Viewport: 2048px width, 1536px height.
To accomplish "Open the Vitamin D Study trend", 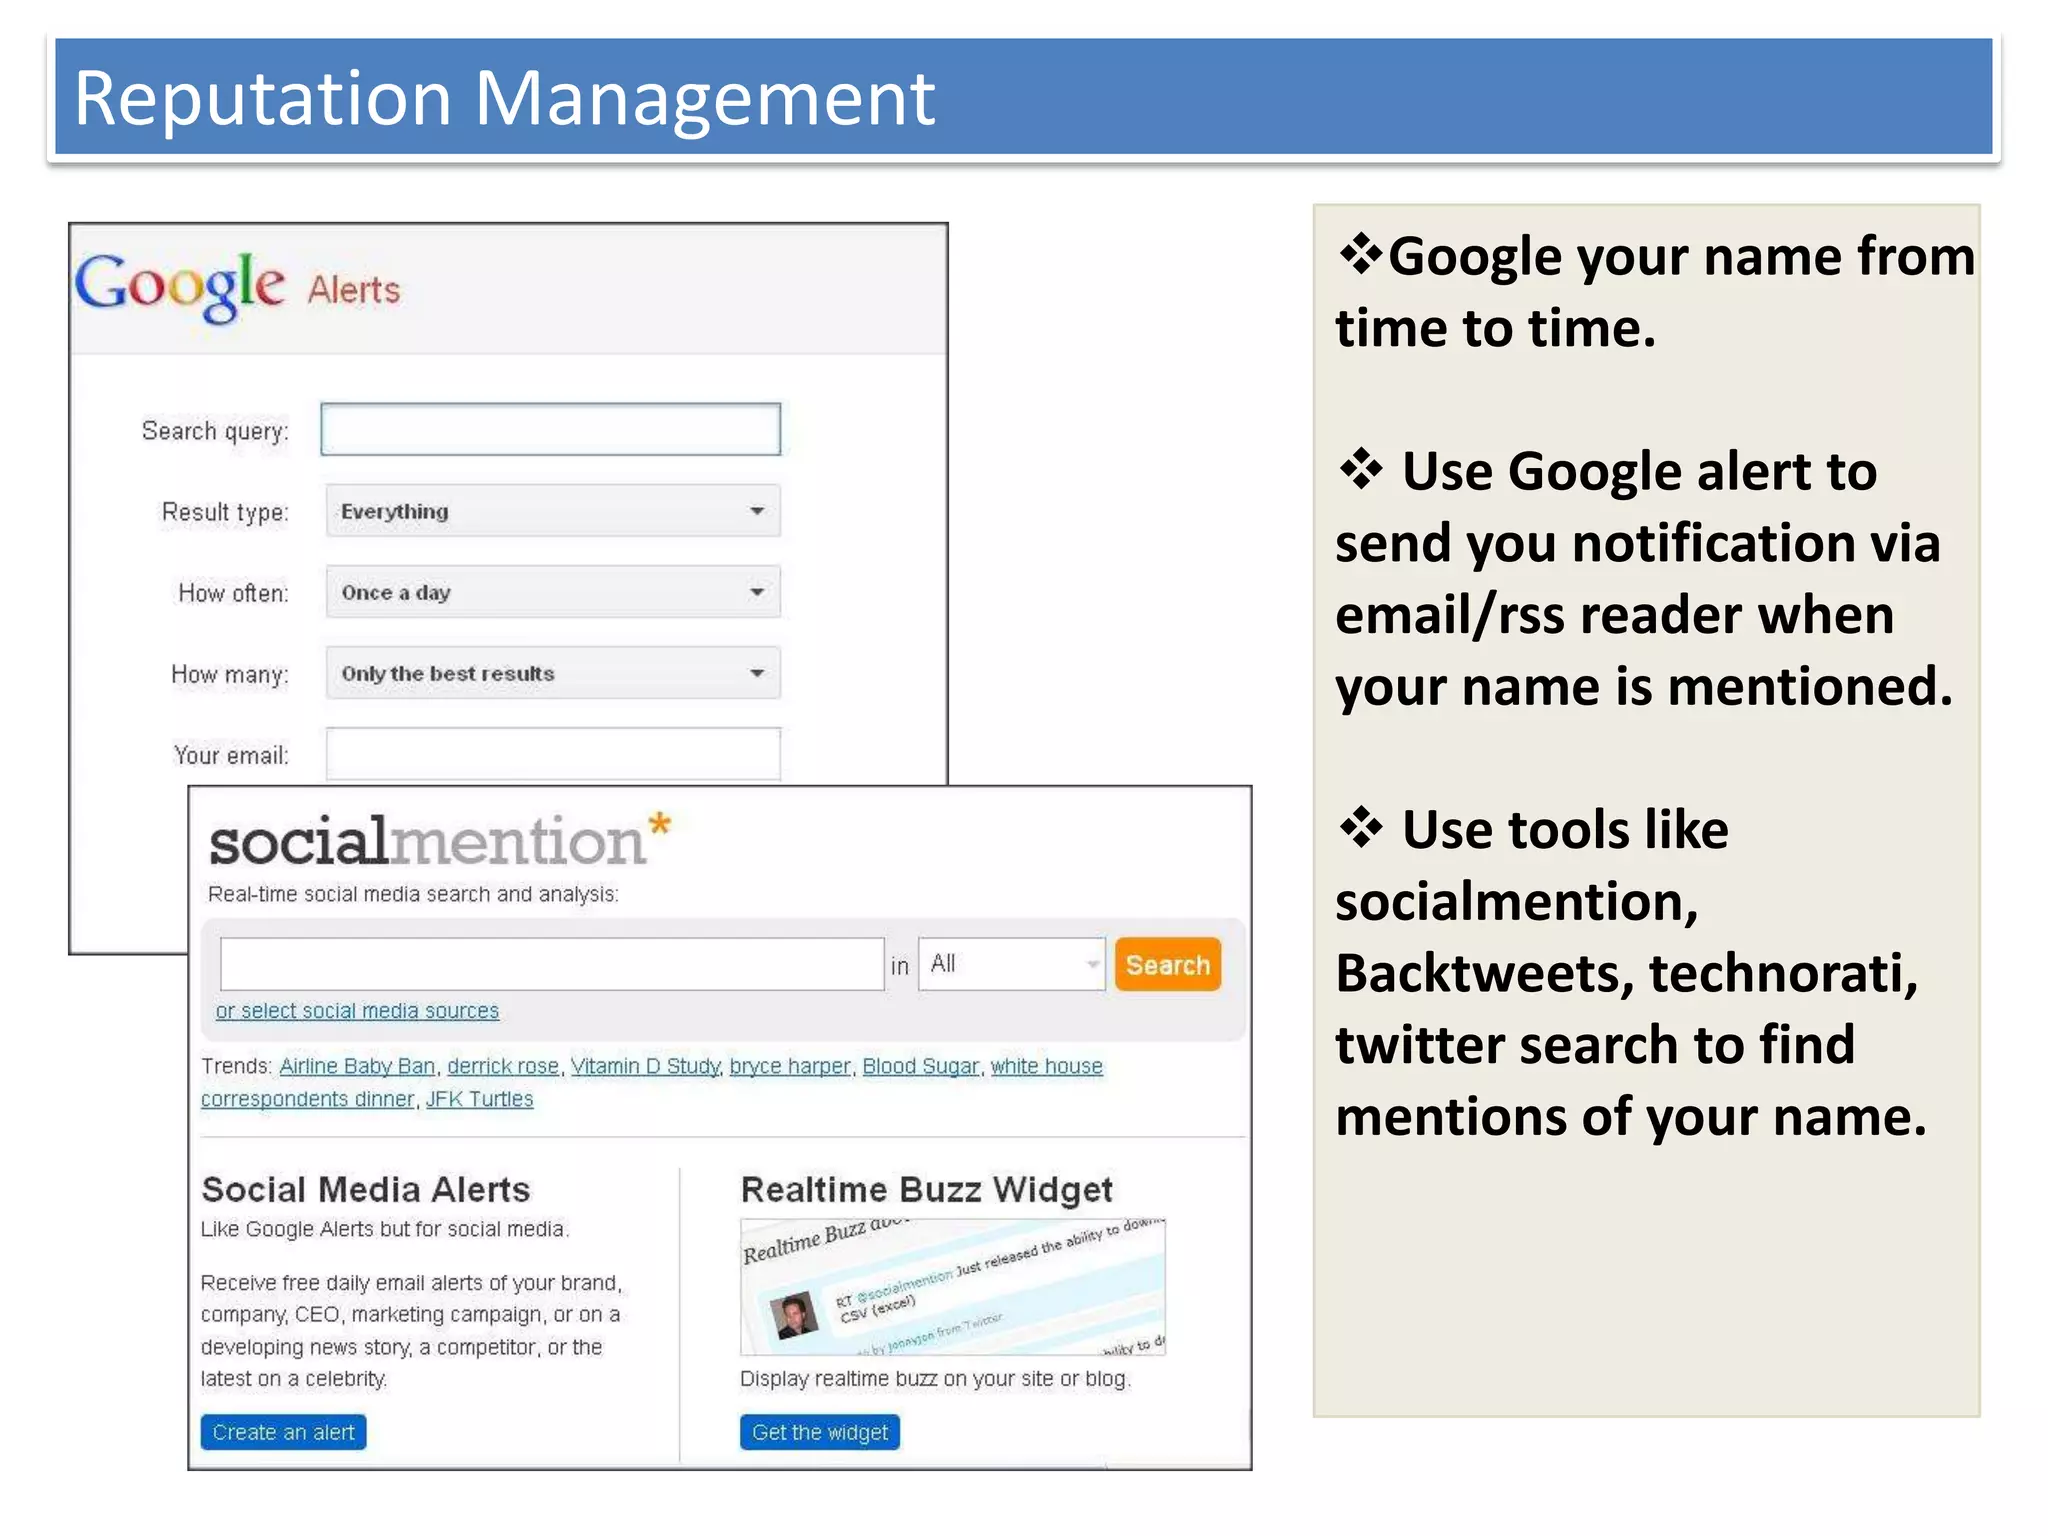I will point(645,1066).
